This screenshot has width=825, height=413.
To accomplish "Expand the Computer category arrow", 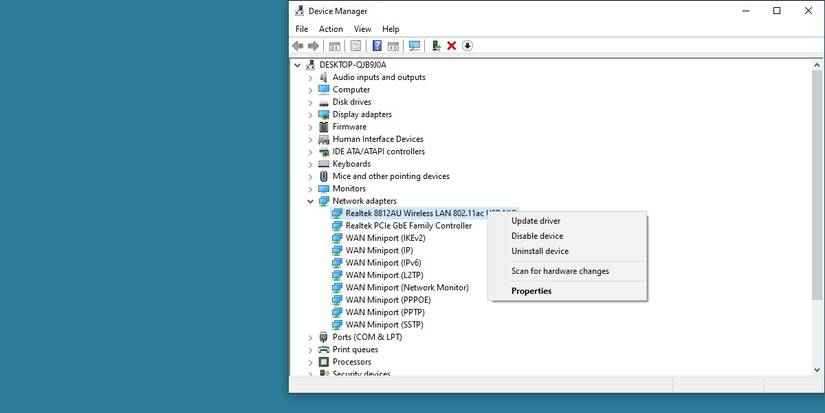I will (x=310, y=90).
